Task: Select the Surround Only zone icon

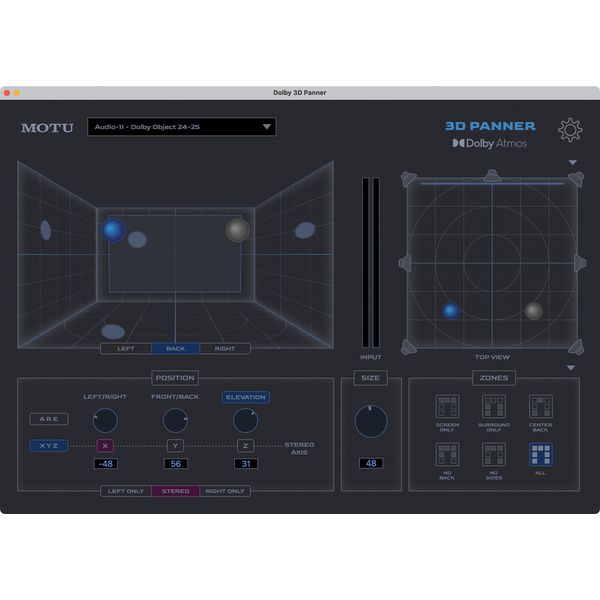Action: [494, 406]
